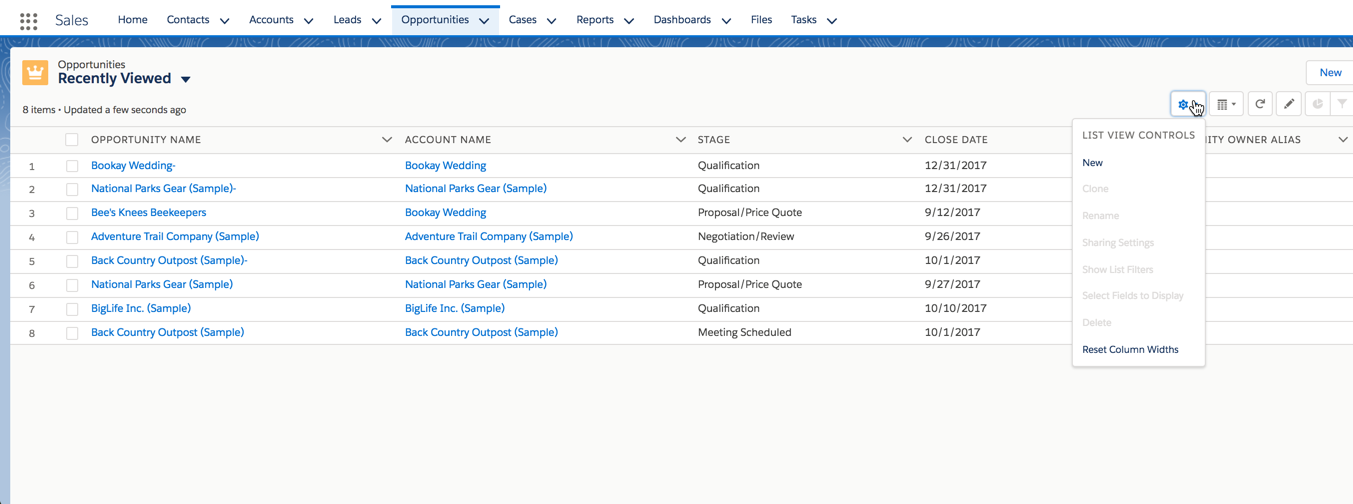Open the App Launcher grid icon
Screen dimensions: 1353x504
[28, 20]
